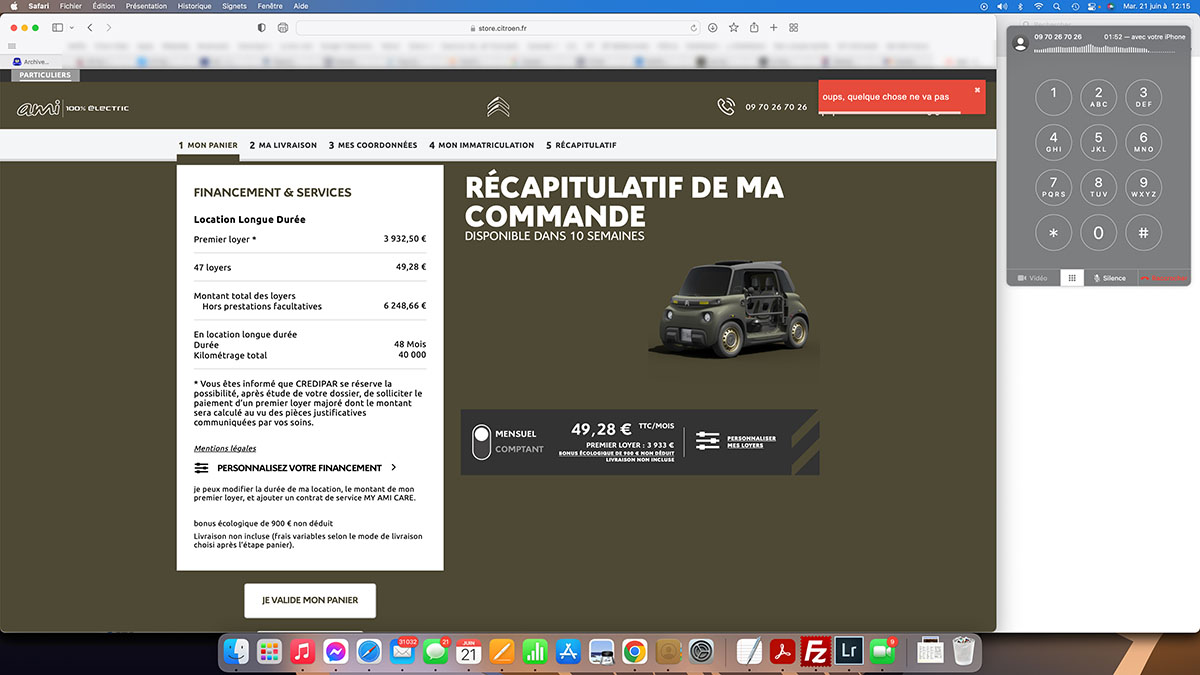Bookmark page with the star icon
Viewport: 1200px width, 675px height.
734,28
